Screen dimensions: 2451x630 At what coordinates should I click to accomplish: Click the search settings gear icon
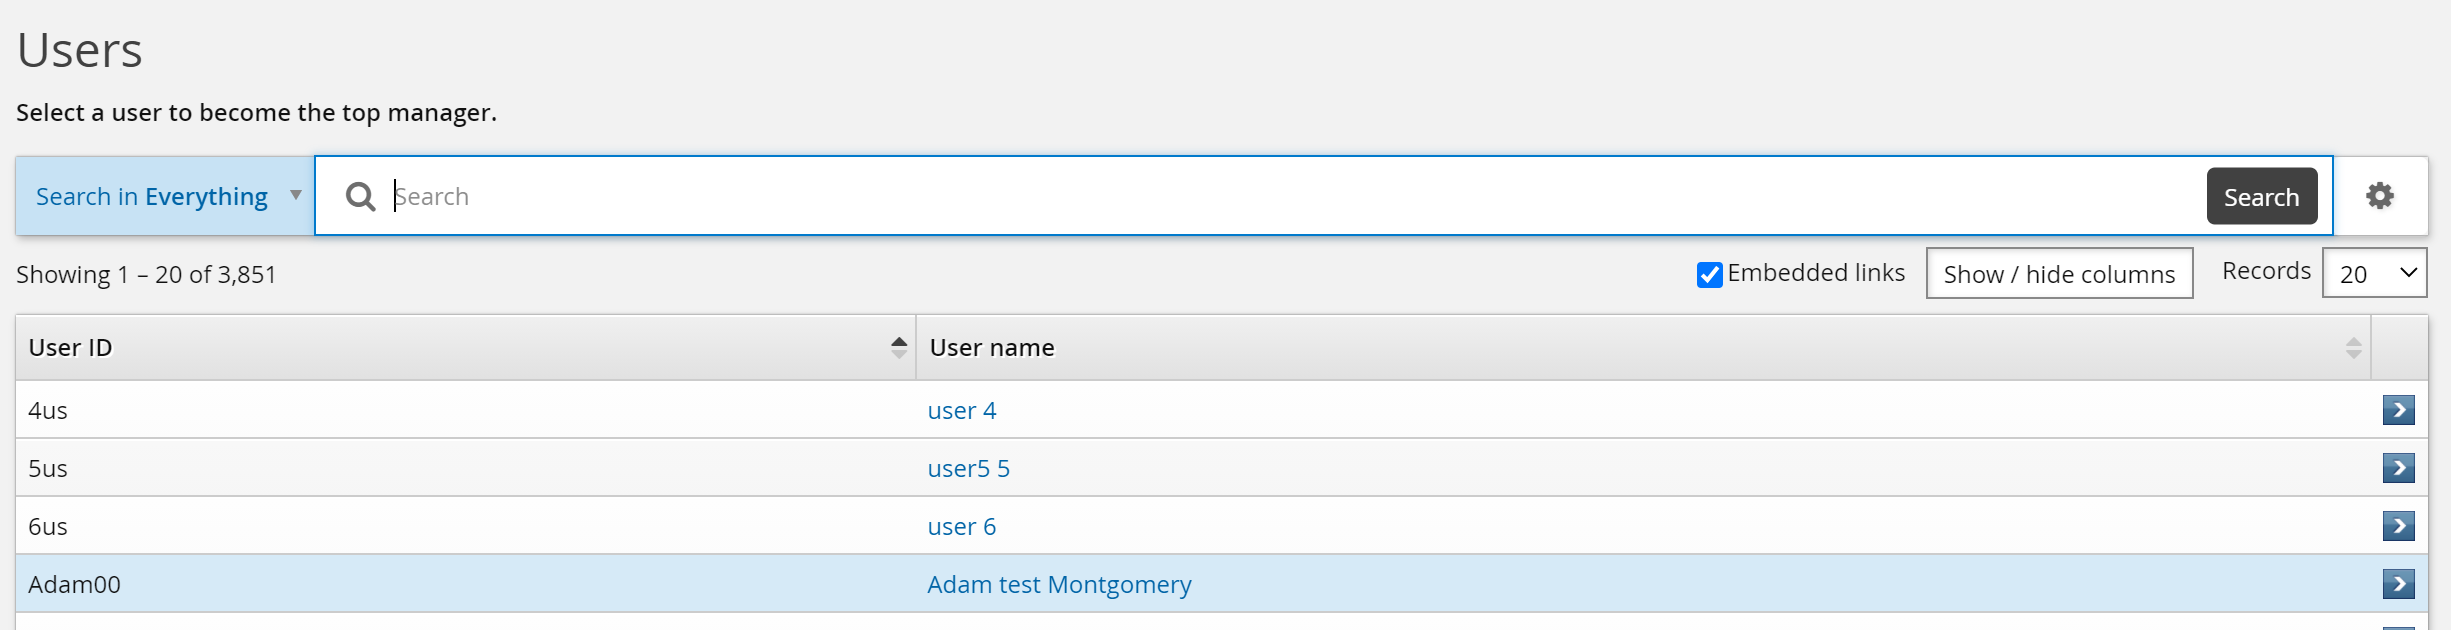click(2379, 196)
